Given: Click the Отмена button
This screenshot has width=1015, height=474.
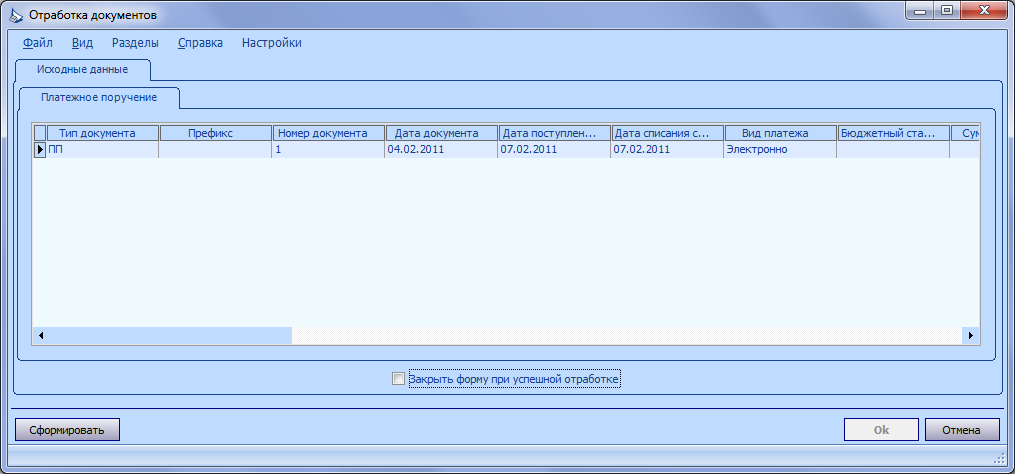Looking at the screenshot, I should pyautogui.click(x=962, y=430).
